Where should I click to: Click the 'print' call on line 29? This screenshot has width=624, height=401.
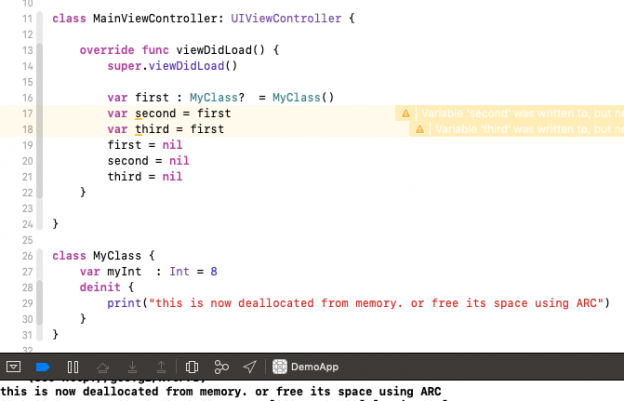124,303
